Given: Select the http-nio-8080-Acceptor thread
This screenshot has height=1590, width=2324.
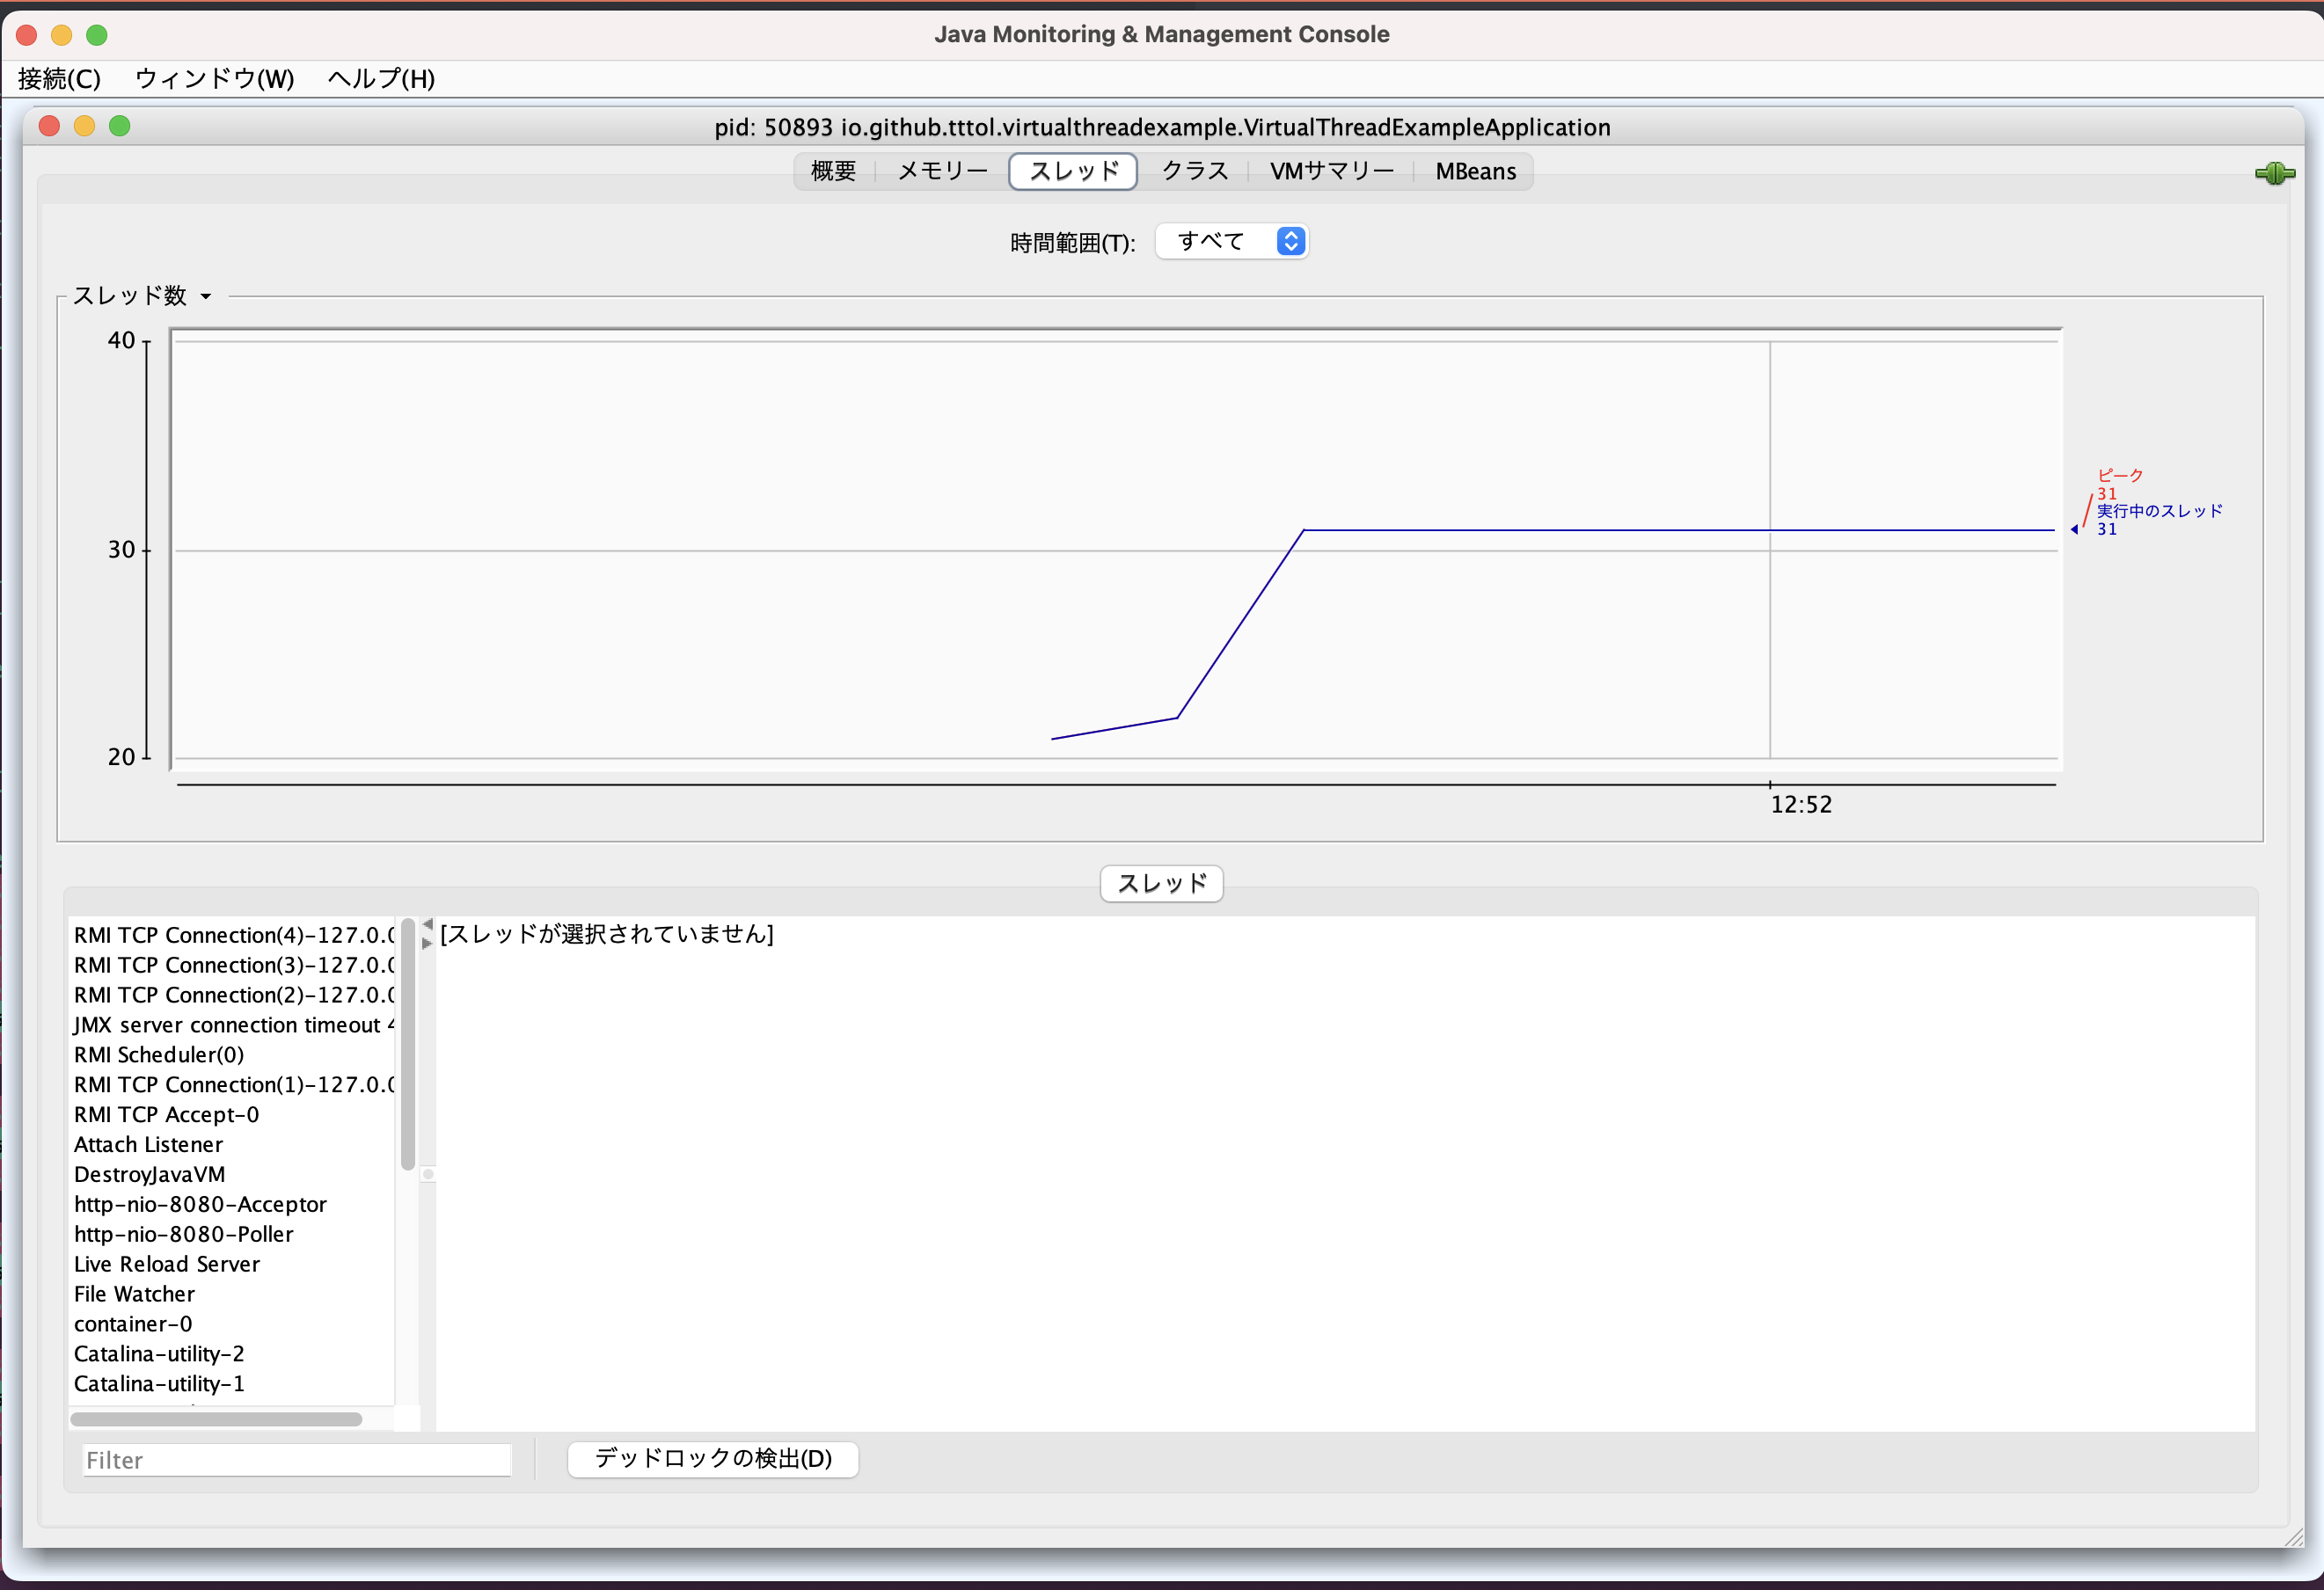Looking at the screenshot, I should pos(200,1204).
